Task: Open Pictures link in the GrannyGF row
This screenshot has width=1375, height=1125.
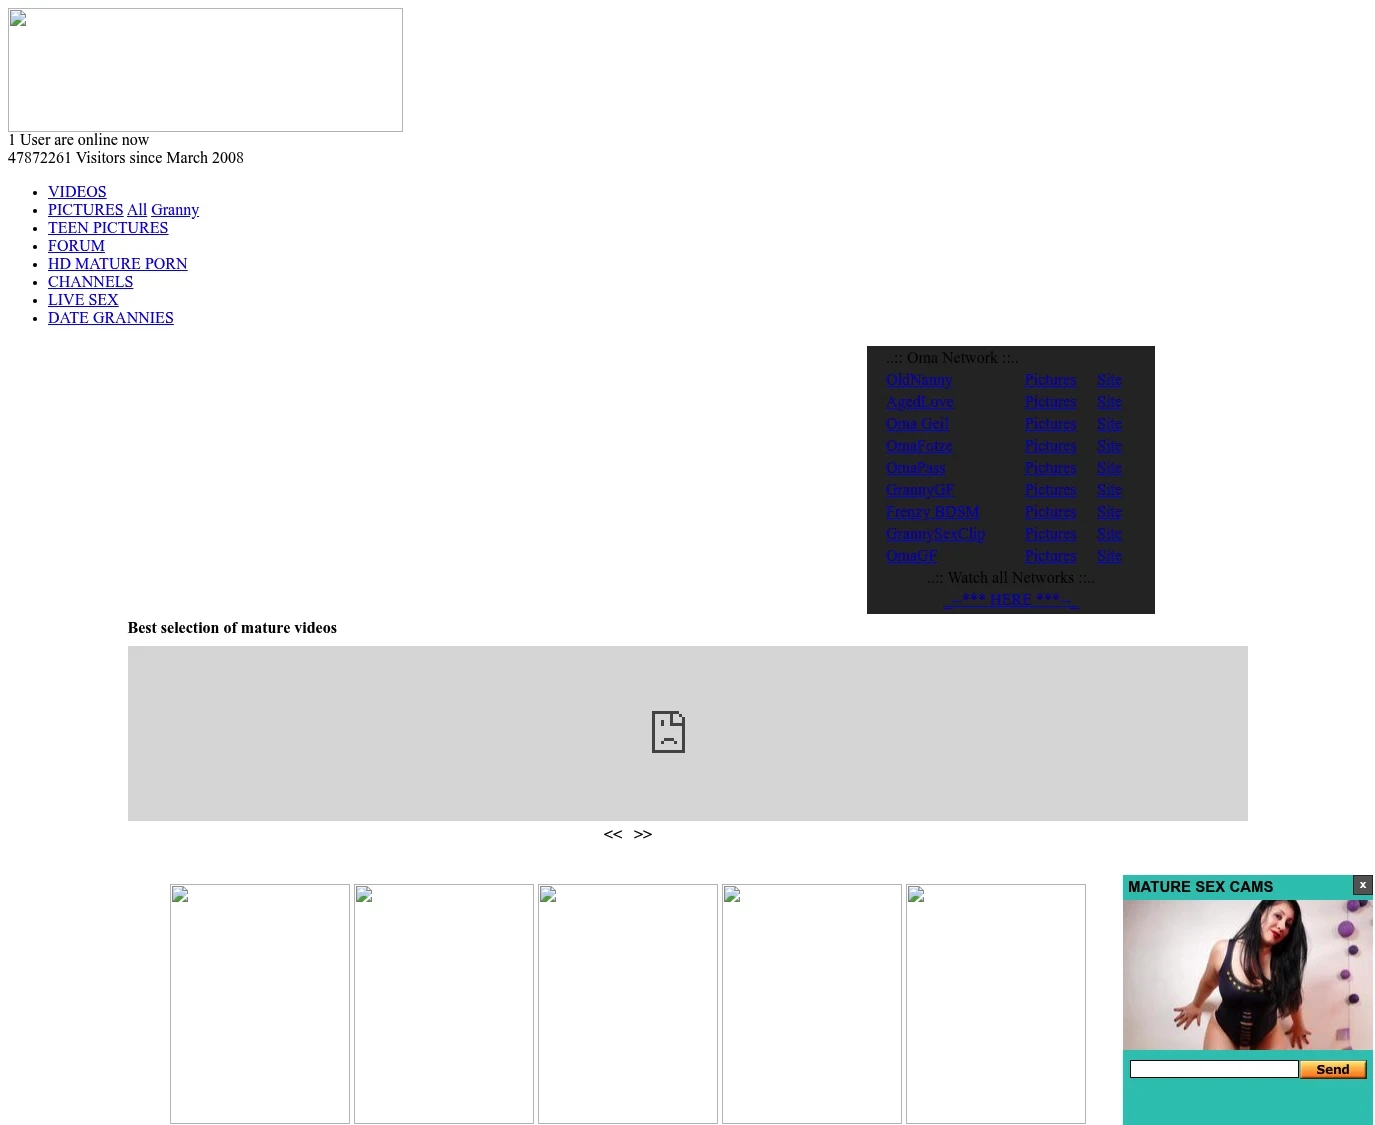Action: [x=1051, y=490]
